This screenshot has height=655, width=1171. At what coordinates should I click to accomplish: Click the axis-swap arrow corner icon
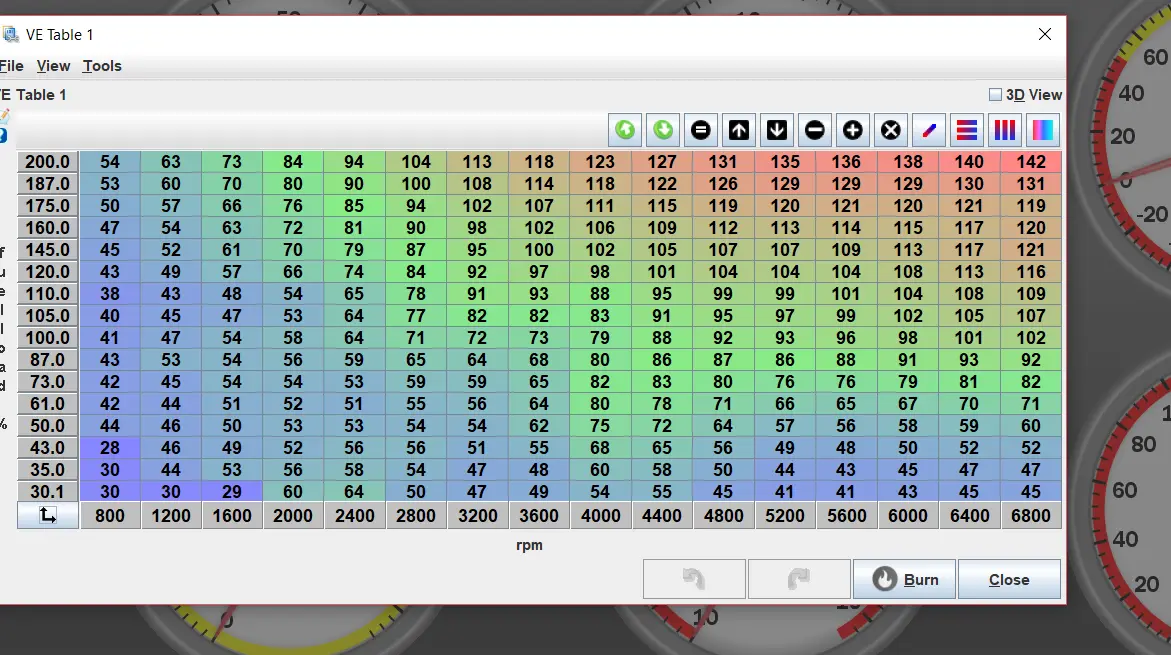pyautogui.click(x=48, y=515)
